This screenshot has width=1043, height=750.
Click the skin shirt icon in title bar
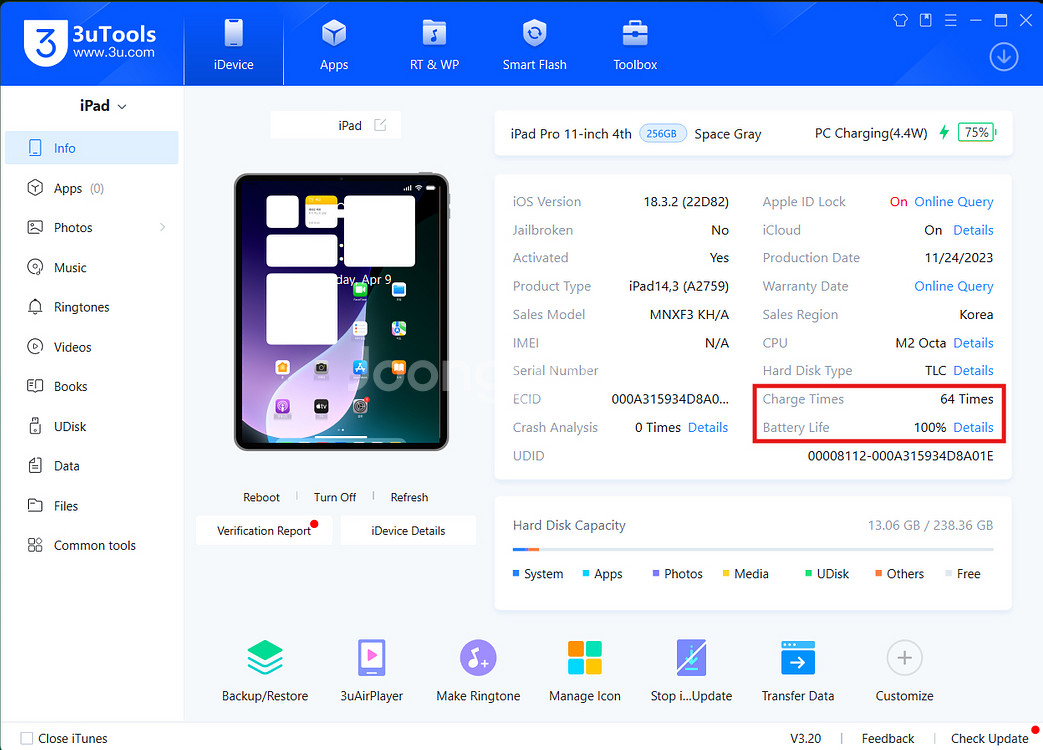900,21
